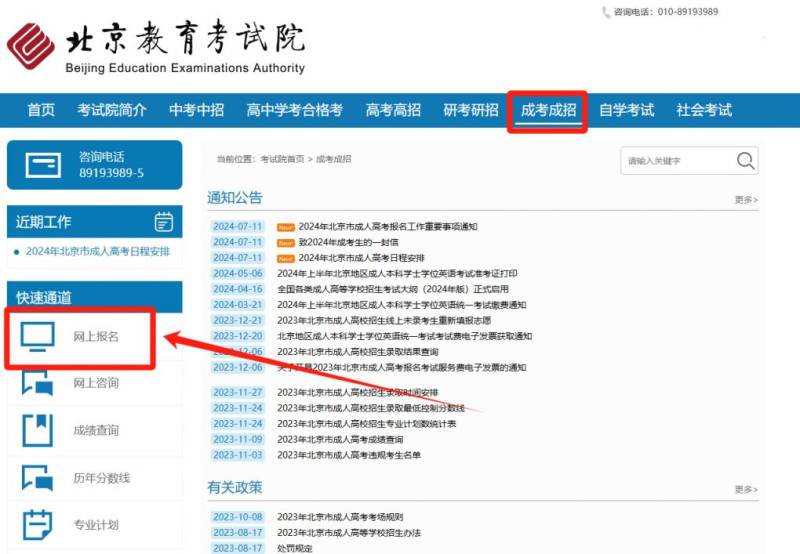Image resolution: width=800 pixels, height=554 pixels.
Task: Open 2023年北京市成人高考考场规则 policy link
Action: click(x=339, y=517)
